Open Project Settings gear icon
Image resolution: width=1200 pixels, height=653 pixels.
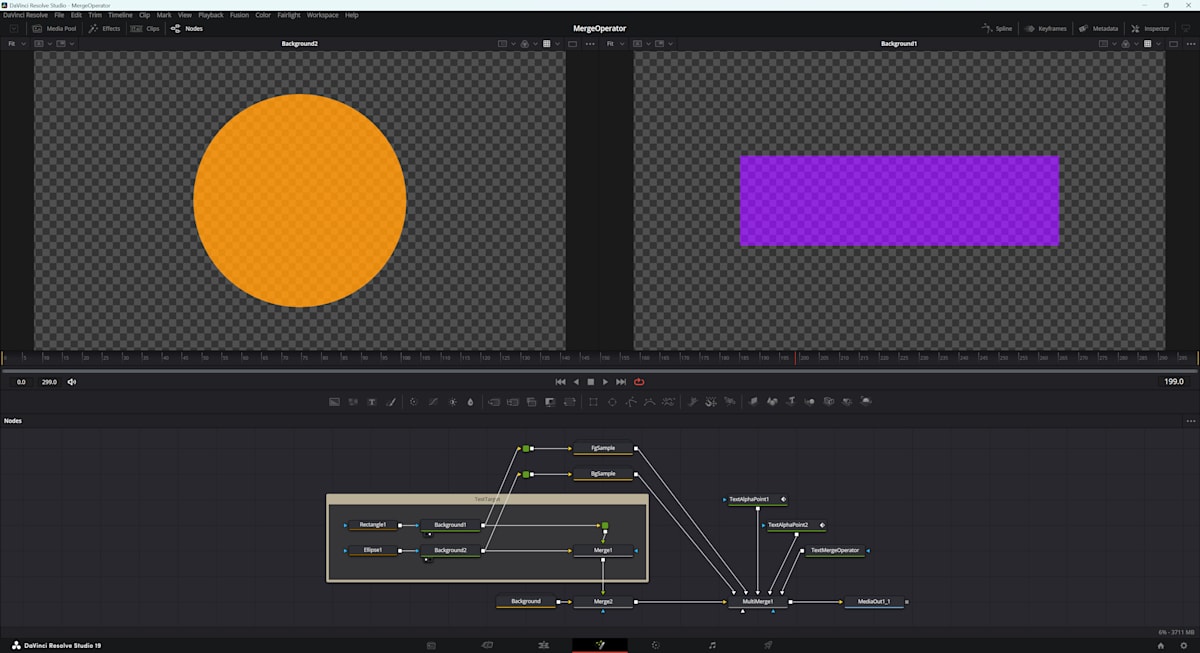(1184, 646)
